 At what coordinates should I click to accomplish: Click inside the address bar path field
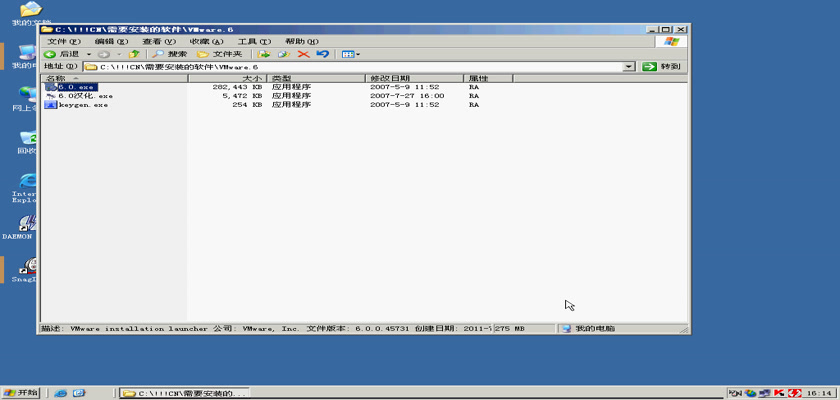click(x=354, y=67)
